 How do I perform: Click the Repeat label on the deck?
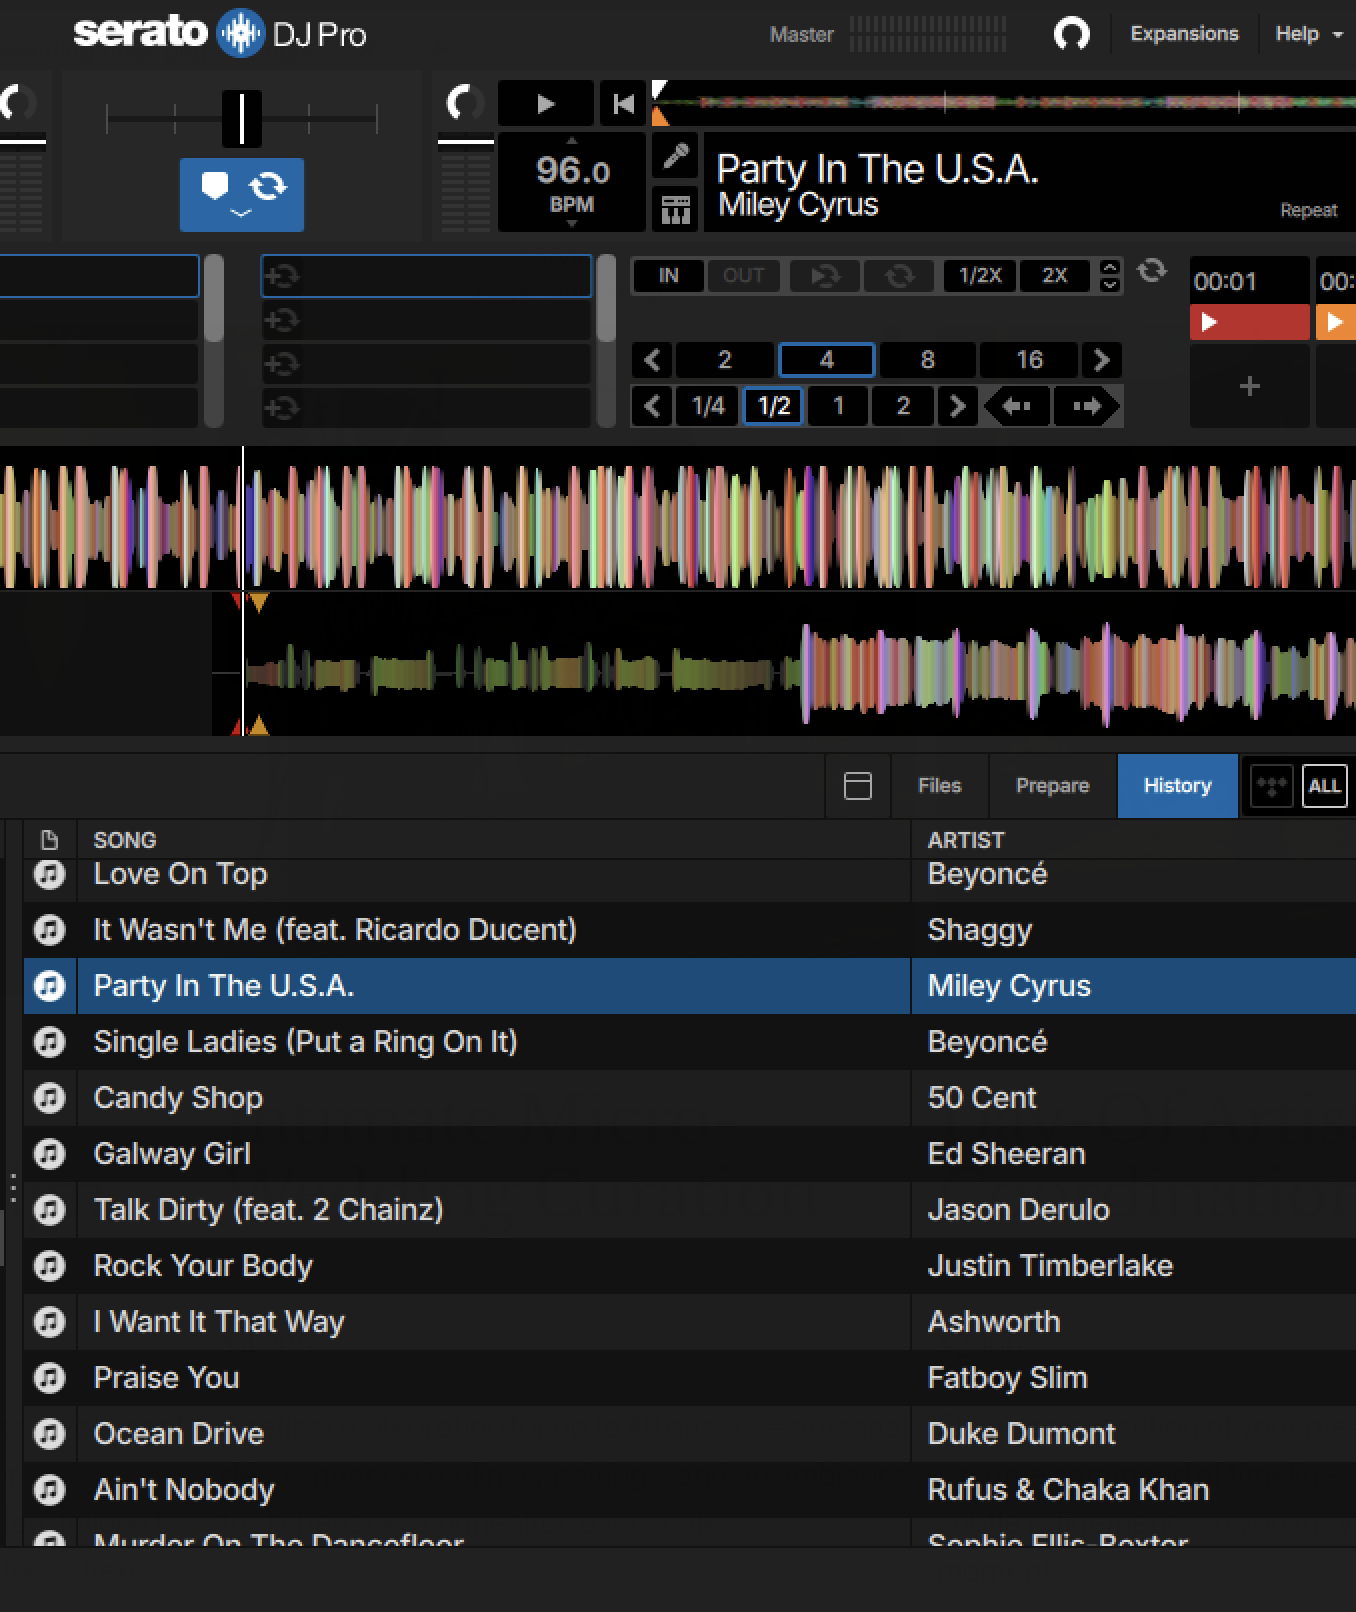pyautogui.click(x=1308, y=210)
